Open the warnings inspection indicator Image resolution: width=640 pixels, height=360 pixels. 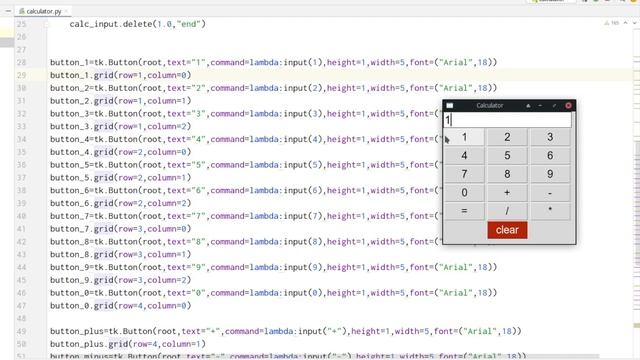click(x=611, y=23)
